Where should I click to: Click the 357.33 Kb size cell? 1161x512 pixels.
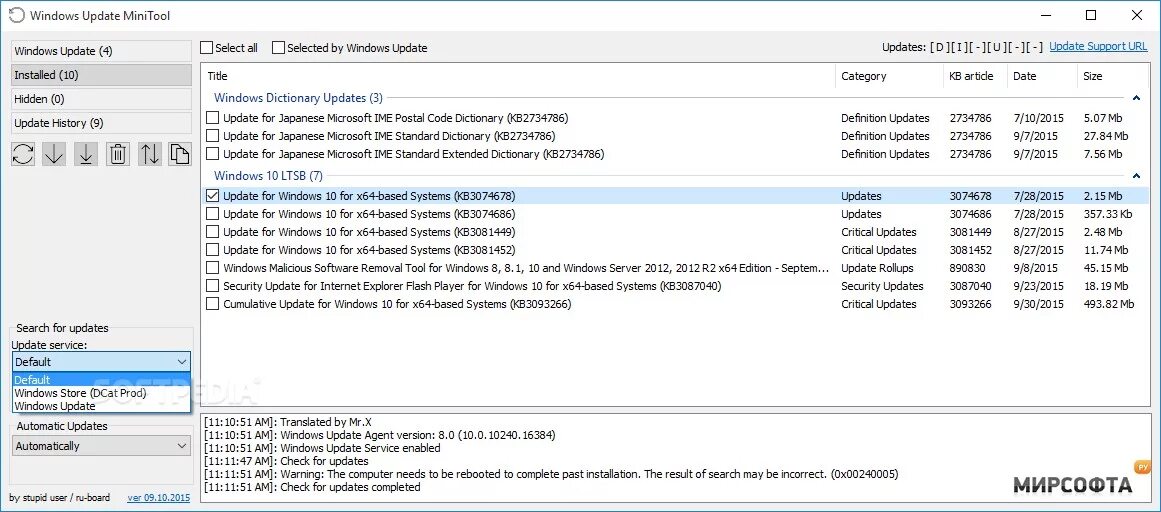pos(1107,213)
